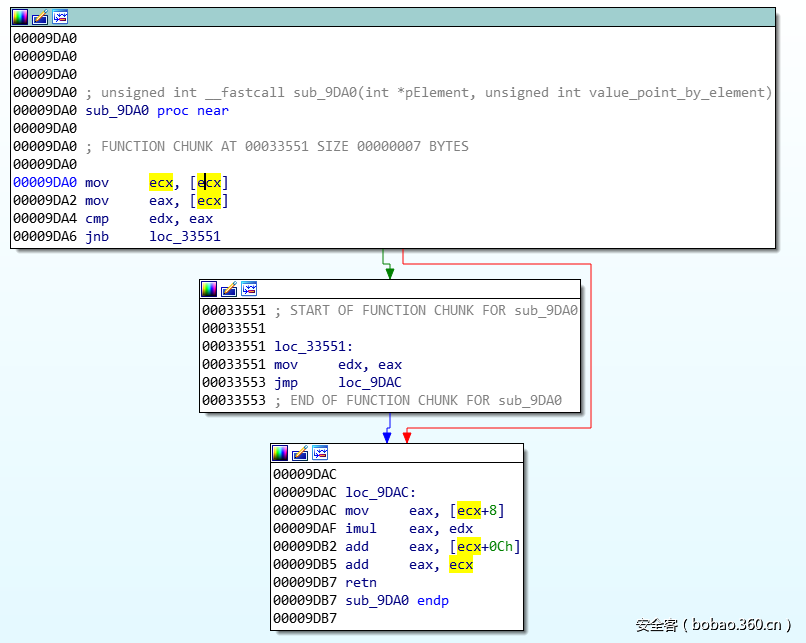Click the third title icon on the loc_9DAC node

(320, 453)
